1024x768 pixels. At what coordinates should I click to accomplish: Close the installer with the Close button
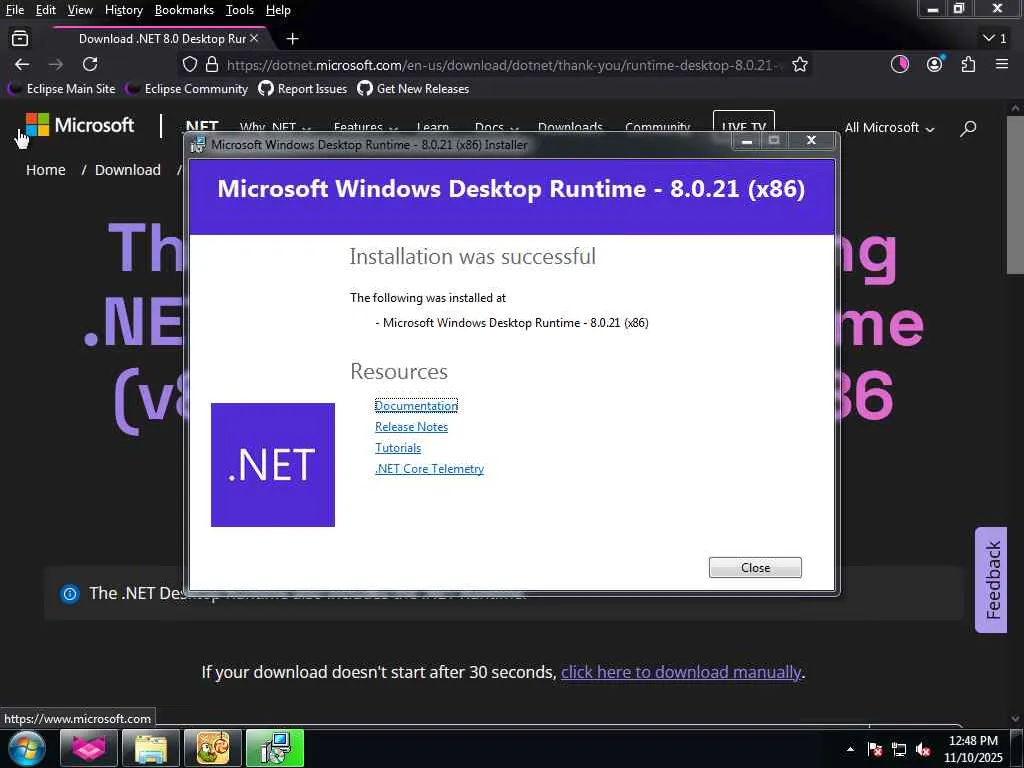point(755,568)
